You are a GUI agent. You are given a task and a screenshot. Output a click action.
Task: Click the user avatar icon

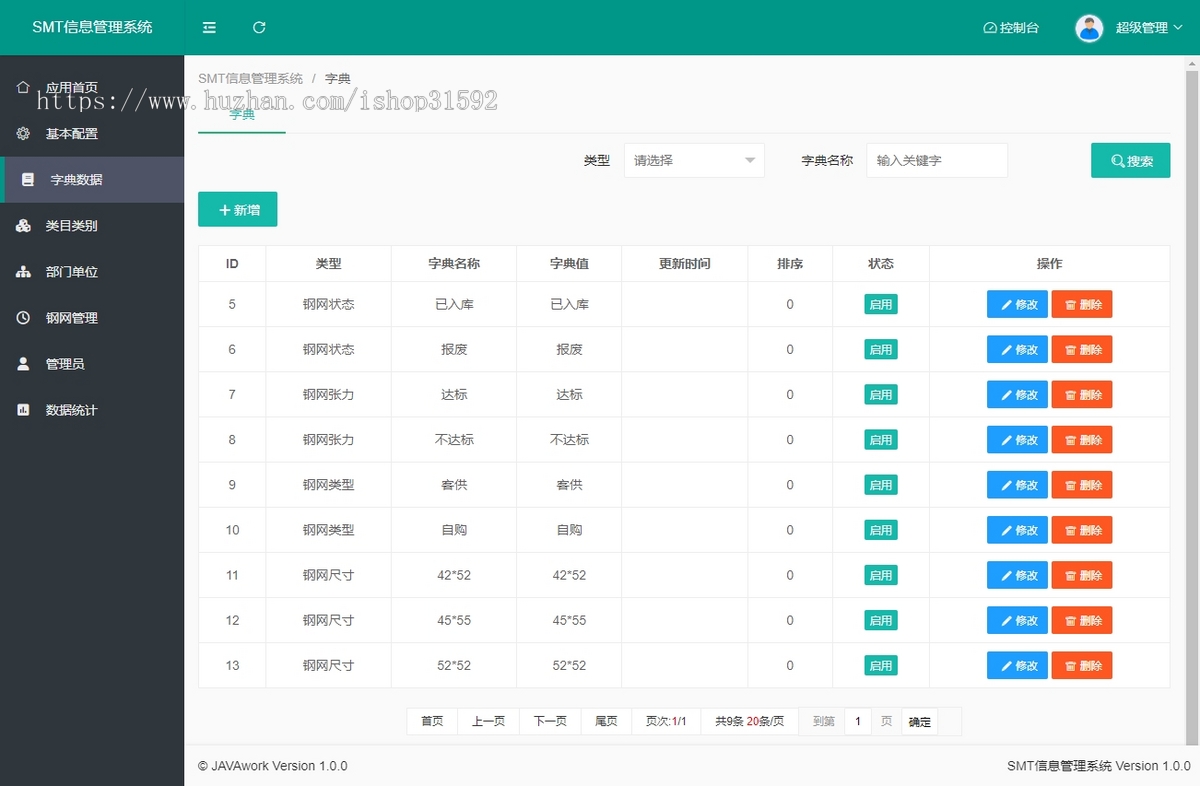1089,28
